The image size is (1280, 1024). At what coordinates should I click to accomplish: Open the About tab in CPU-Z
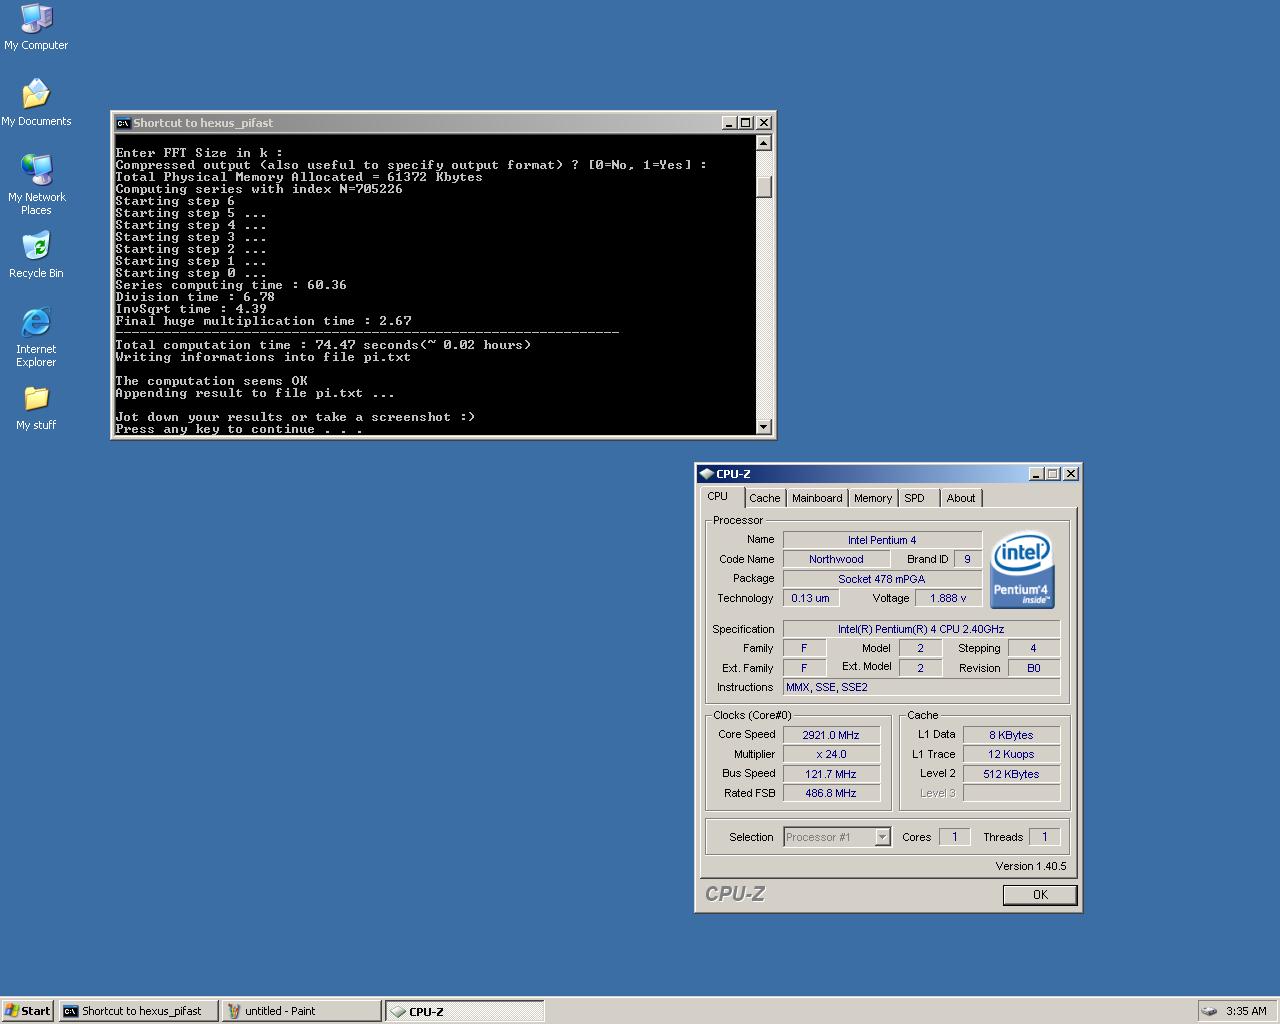(x=961, y=498)
